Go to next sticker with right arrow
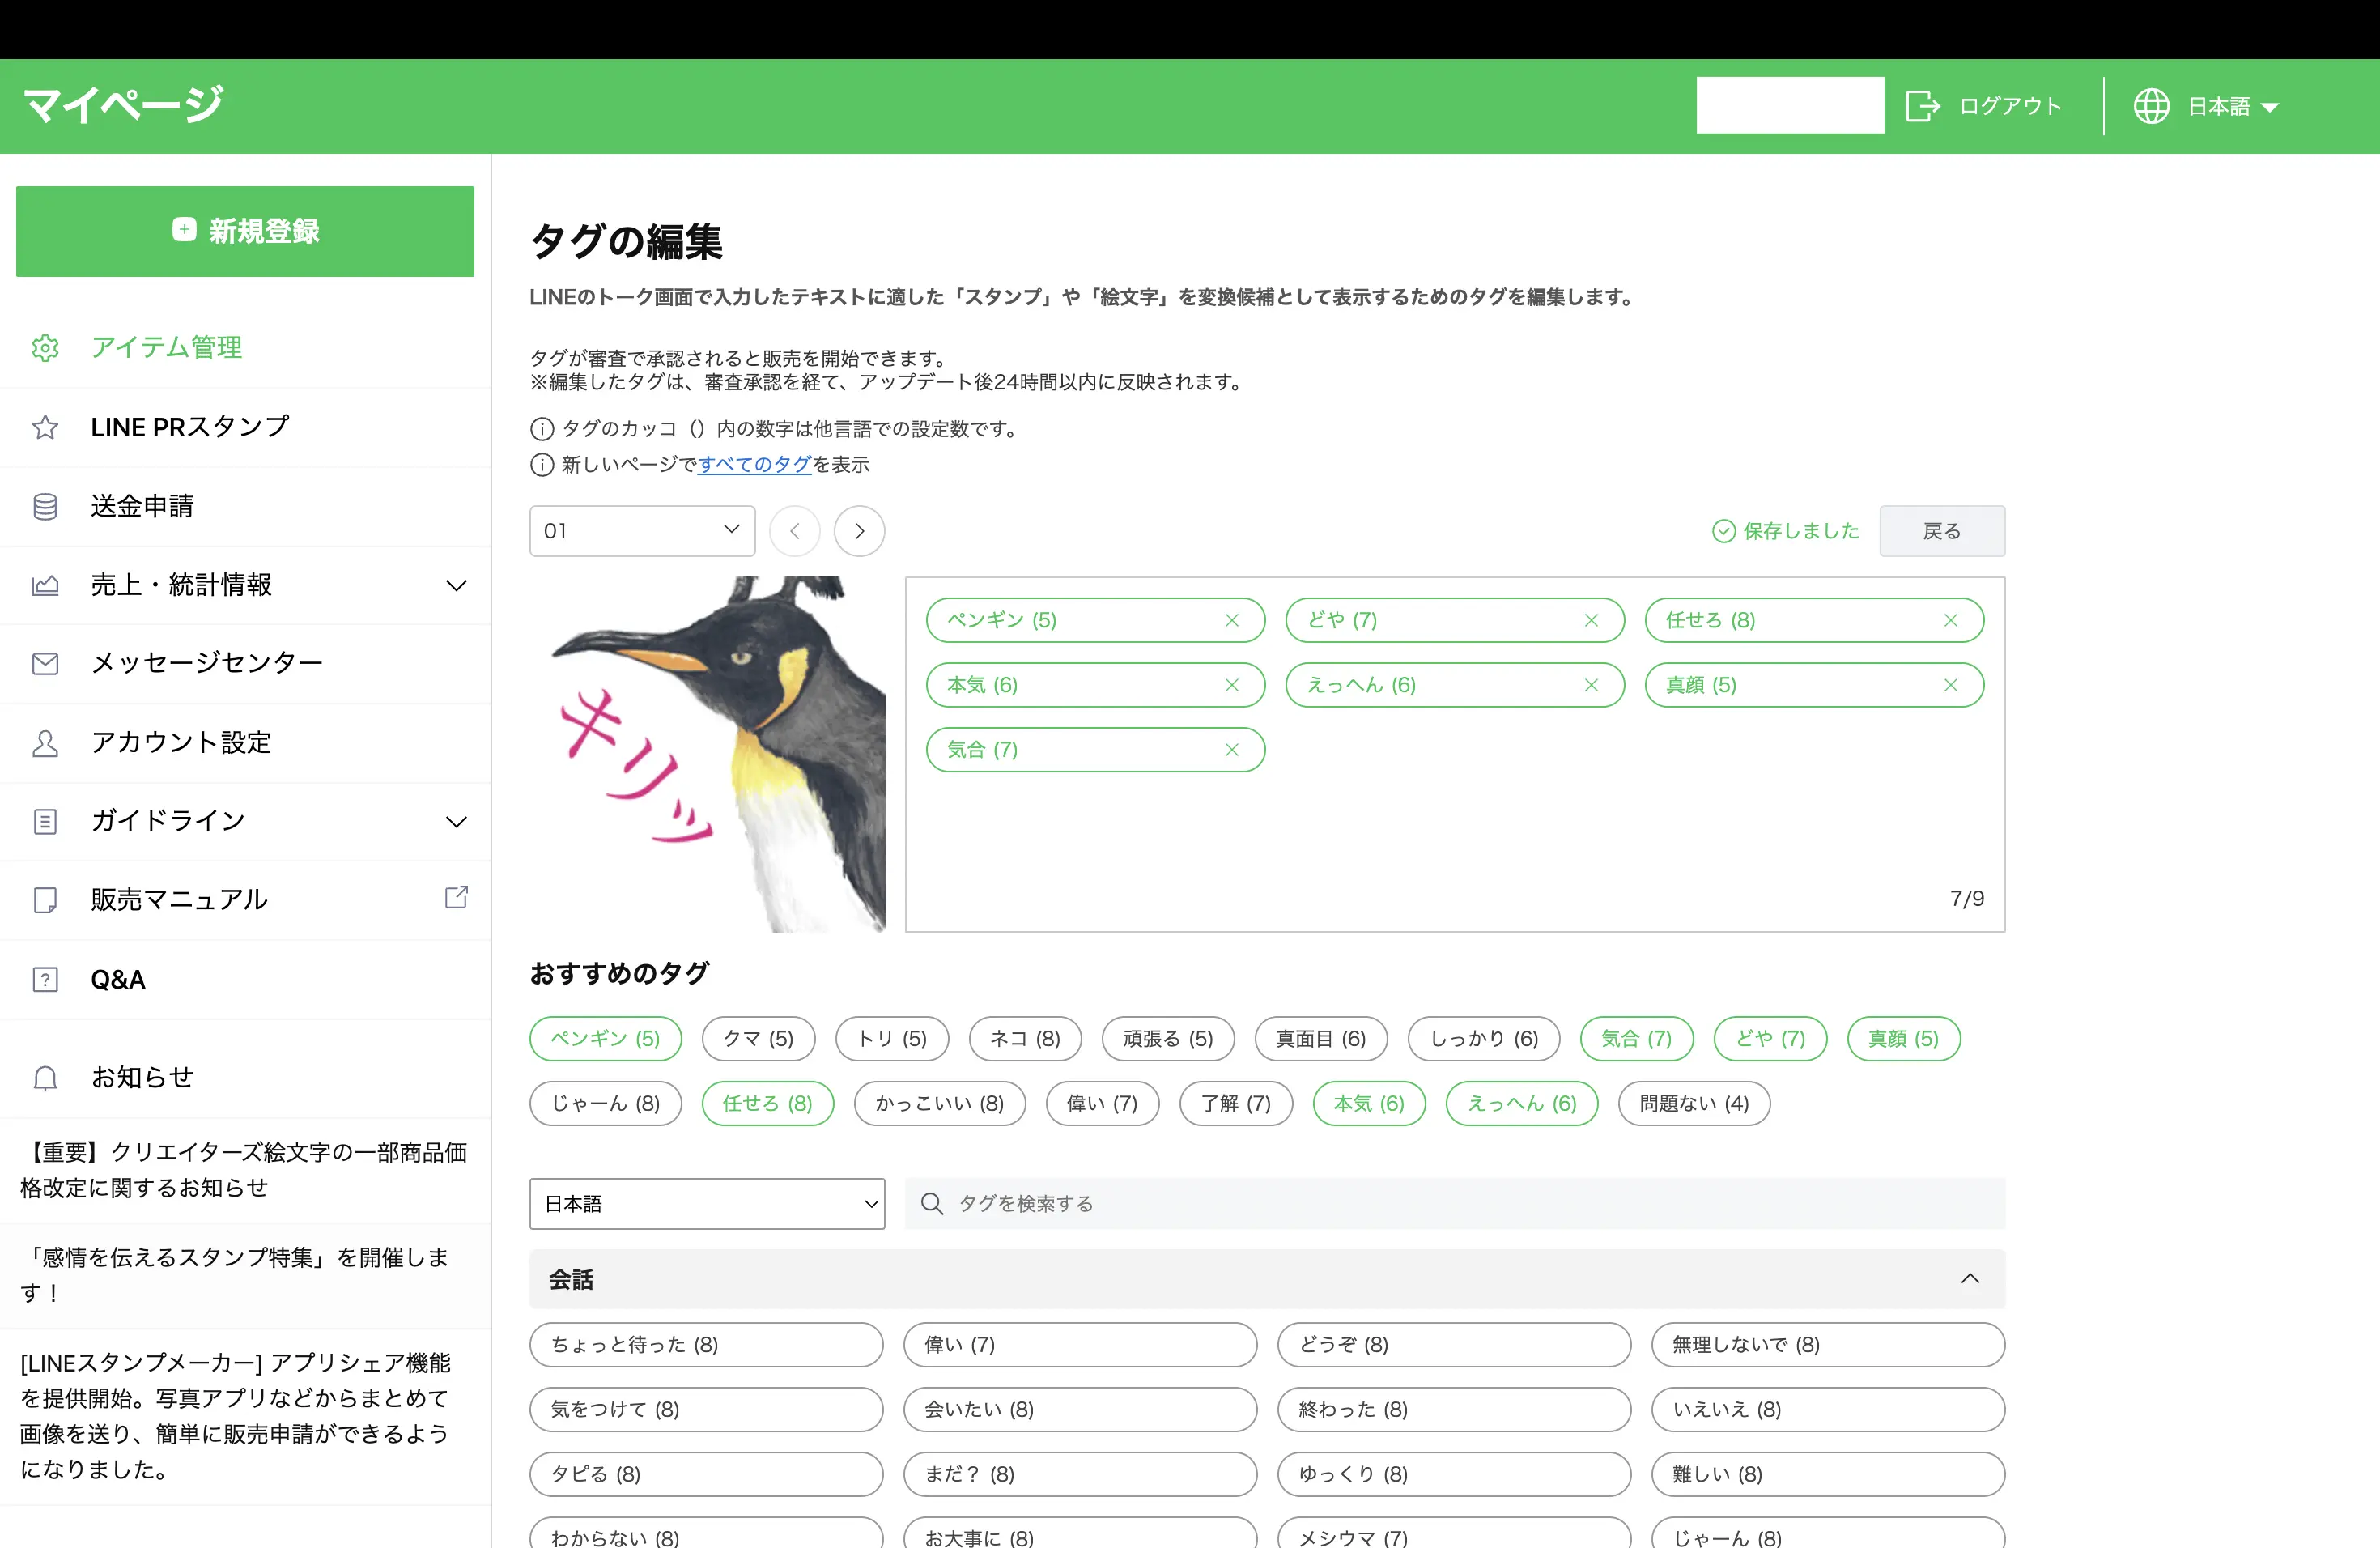Screen dimensions: 2380x1548 (x=859, y=531)
